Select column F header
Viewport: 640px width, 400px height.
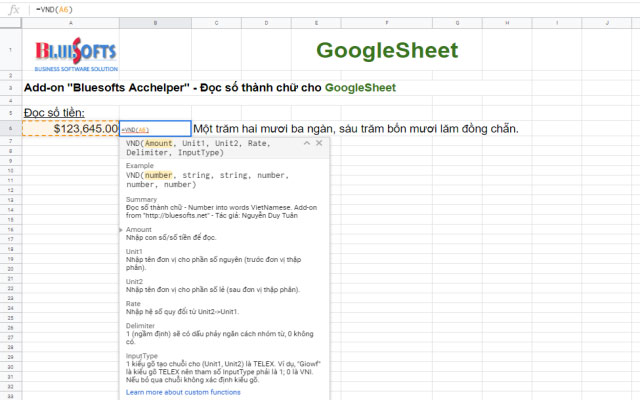[x=387, y=23]
